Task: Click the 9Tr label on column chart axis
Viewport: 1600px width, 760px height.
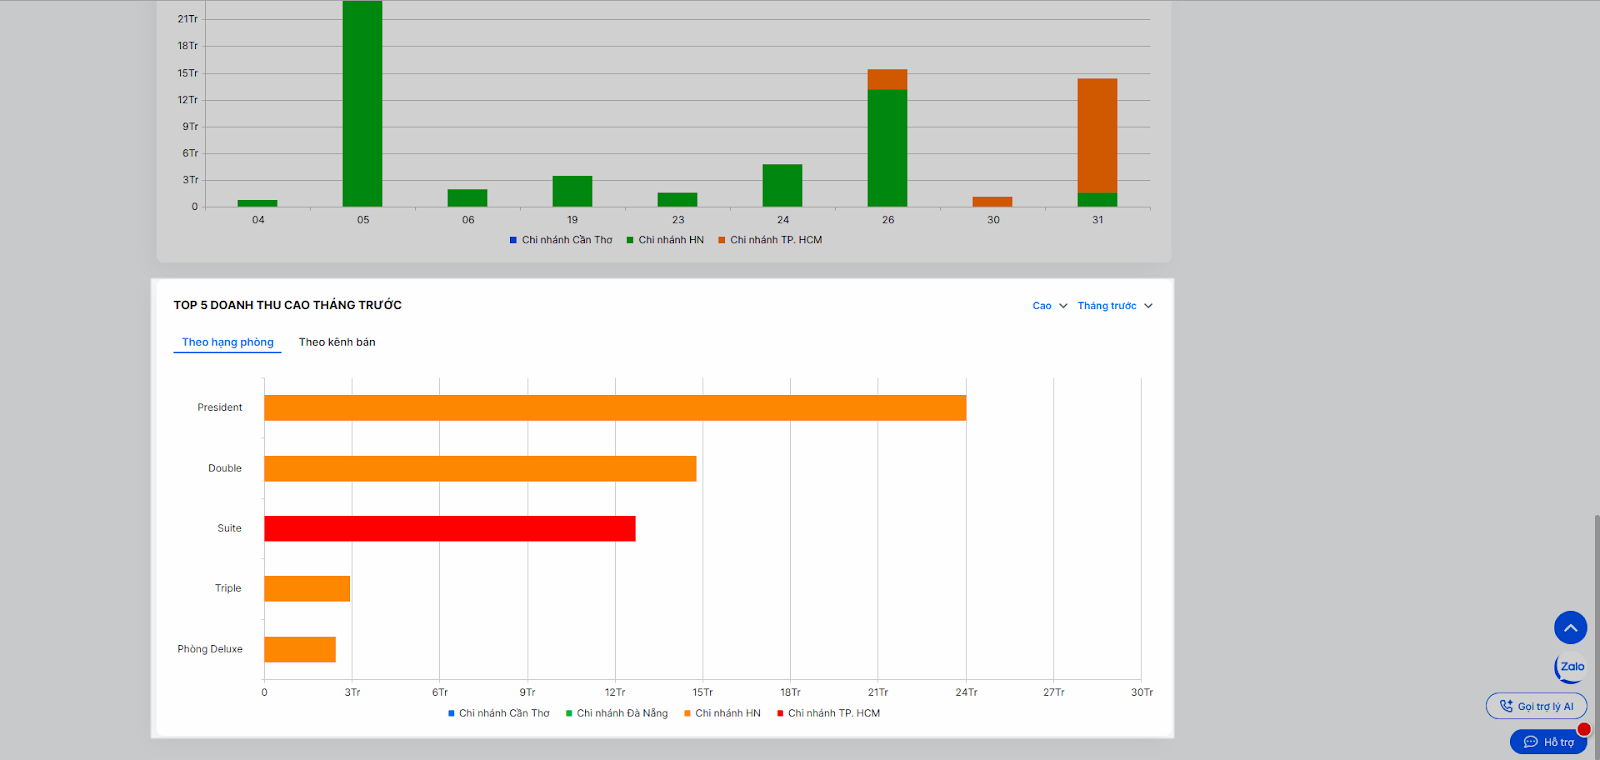Action: [x=190, y=127]
